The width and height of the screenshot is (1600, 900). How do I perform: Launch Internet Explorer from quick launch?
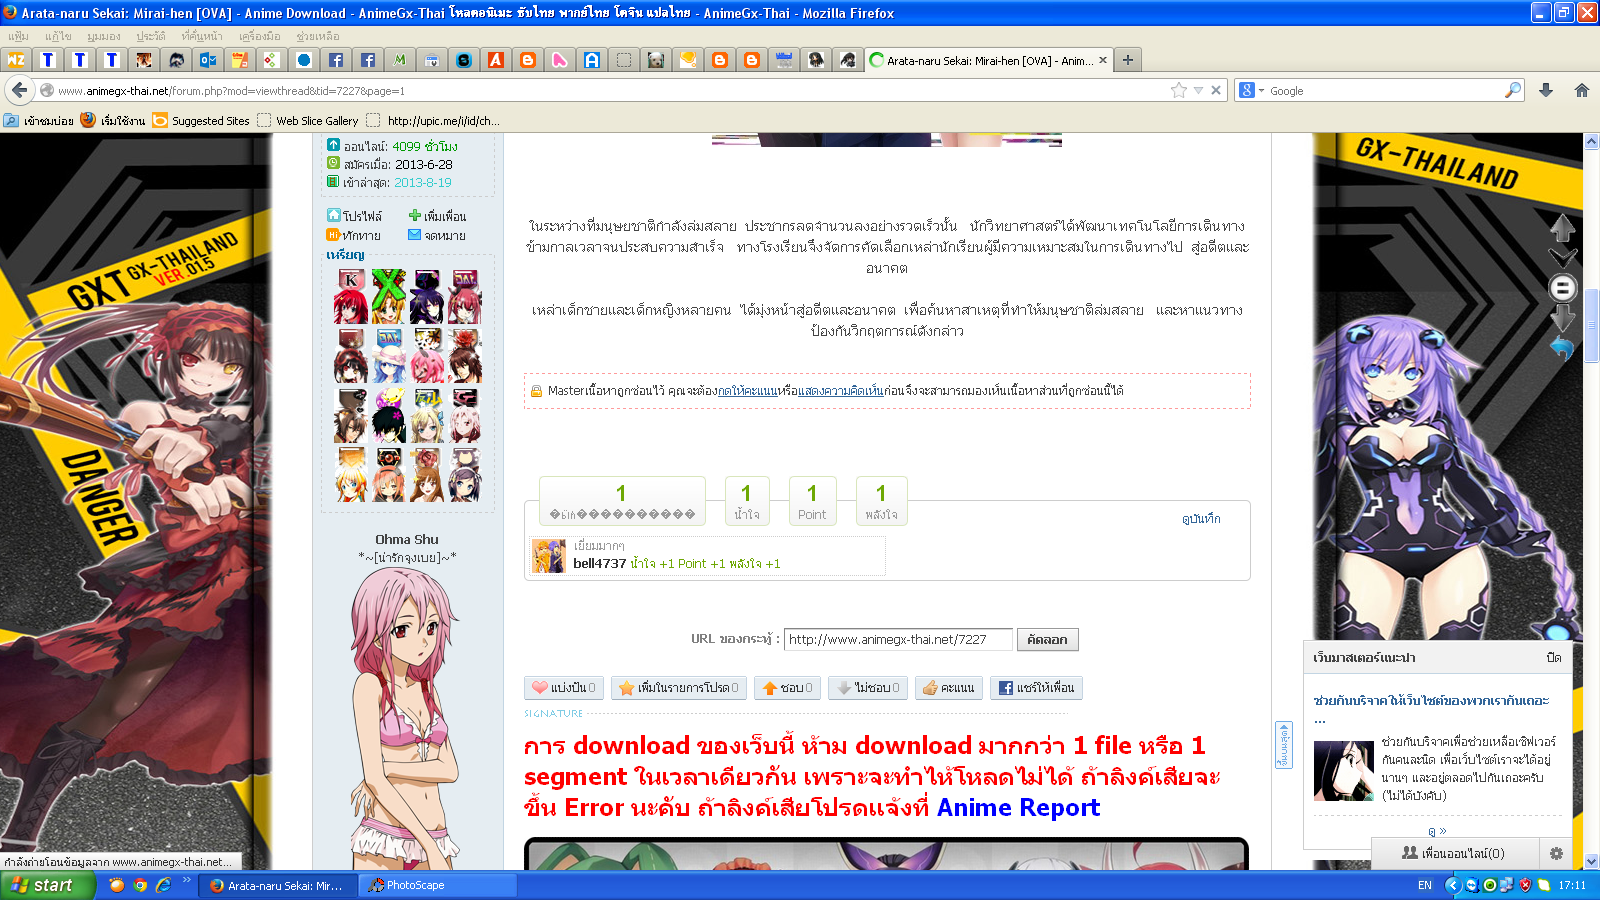click(163, 885)
